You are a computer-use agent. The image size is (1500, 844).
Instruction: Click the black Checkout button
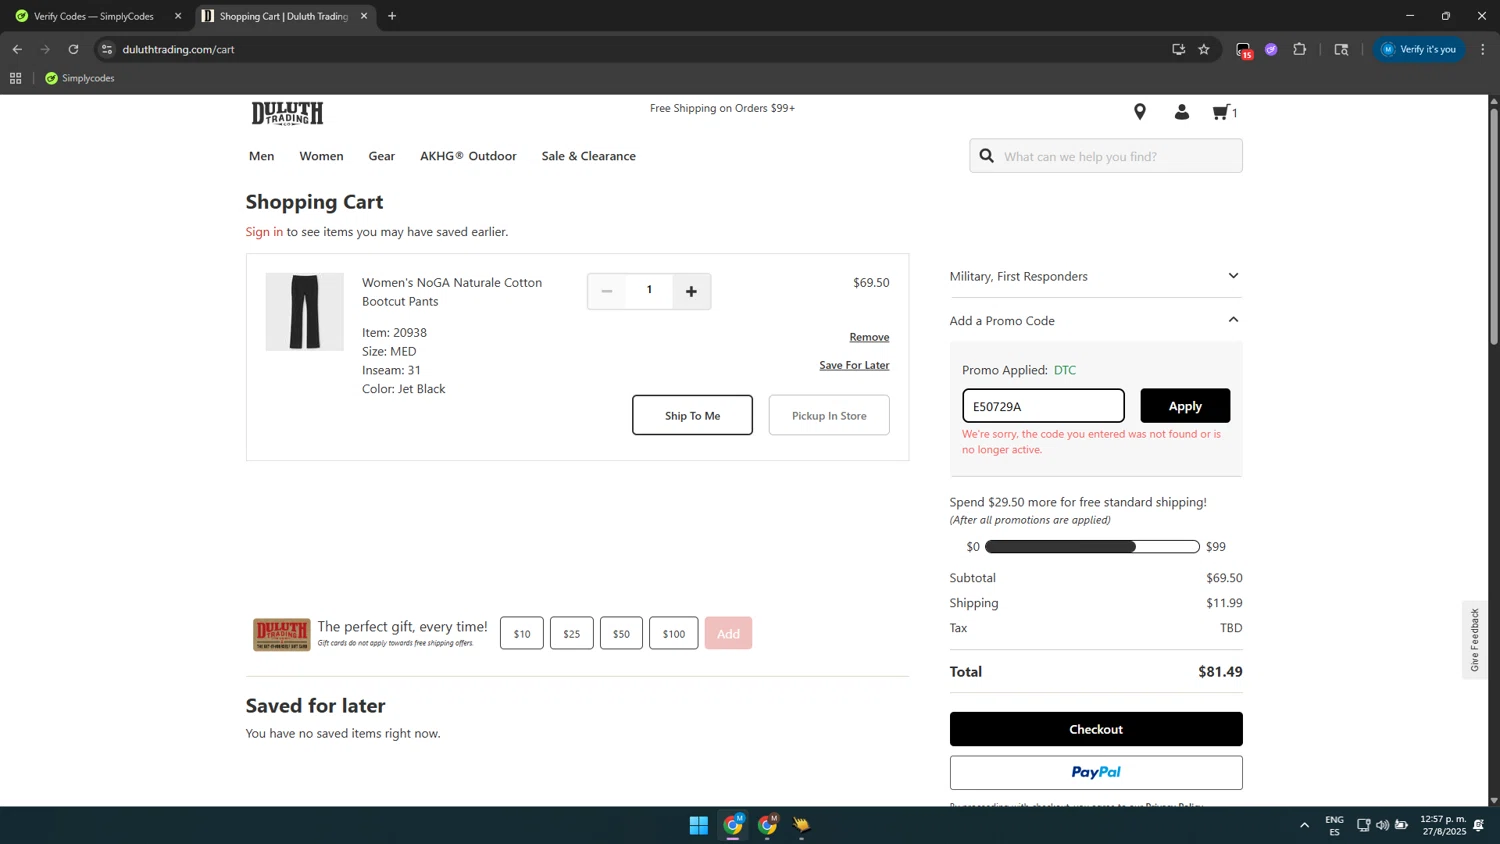point(1096,729)
